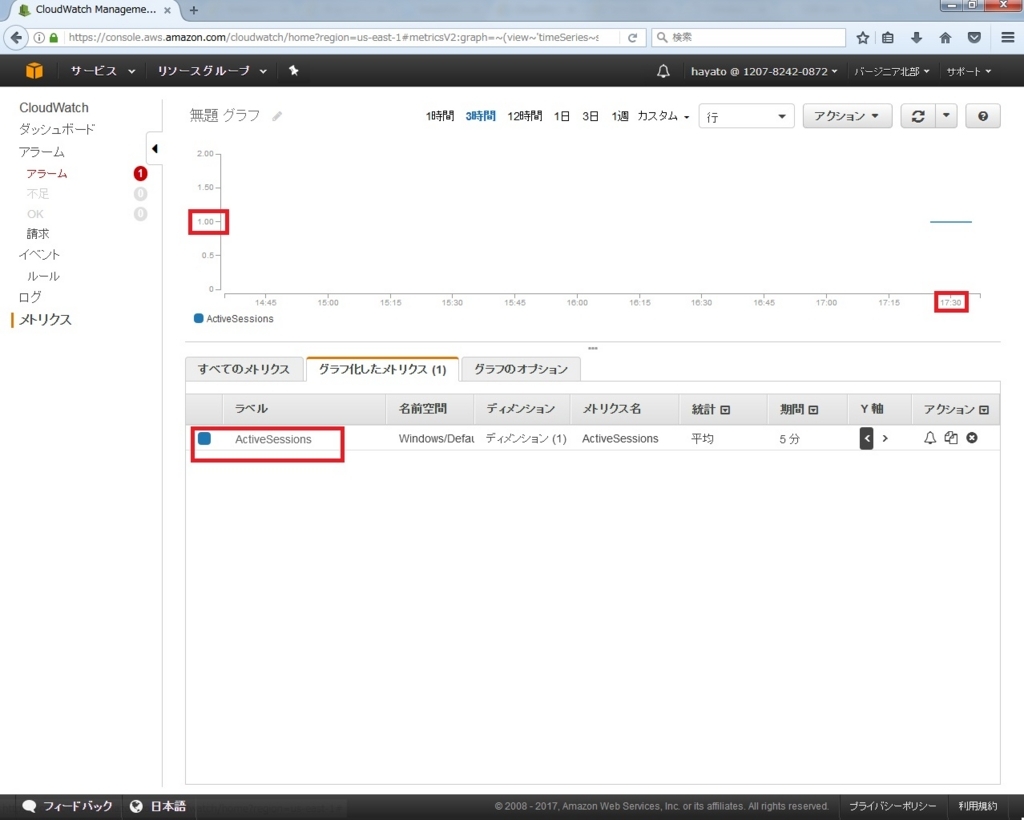Open the 期間 column options

(x=813, y=410)
